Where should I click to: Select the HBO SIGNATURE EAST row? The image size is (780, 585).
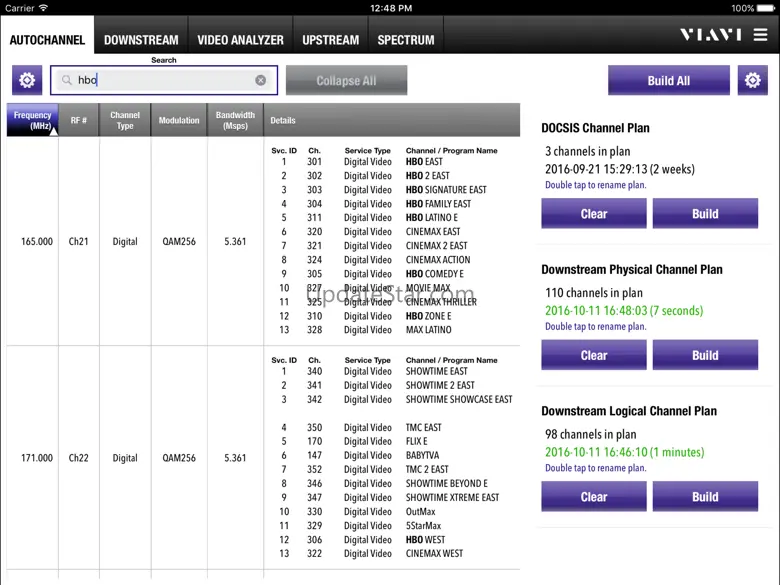point(392,190)
